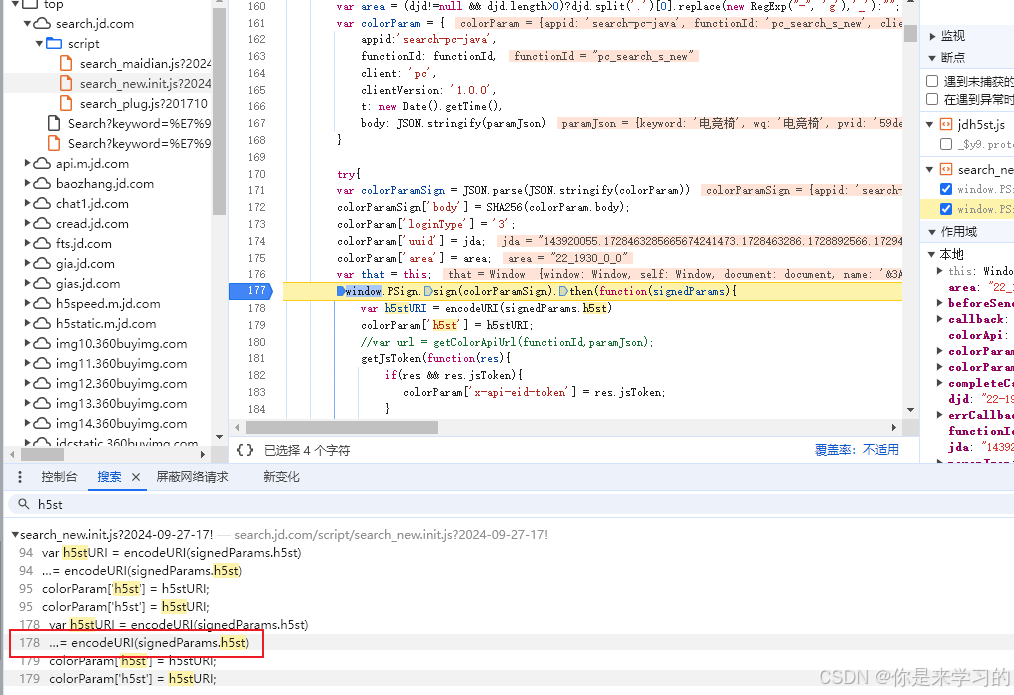Click the magnifier icon in the h5st search bar
Viewport: 1014px width, 695px height.
coord(25,503)
